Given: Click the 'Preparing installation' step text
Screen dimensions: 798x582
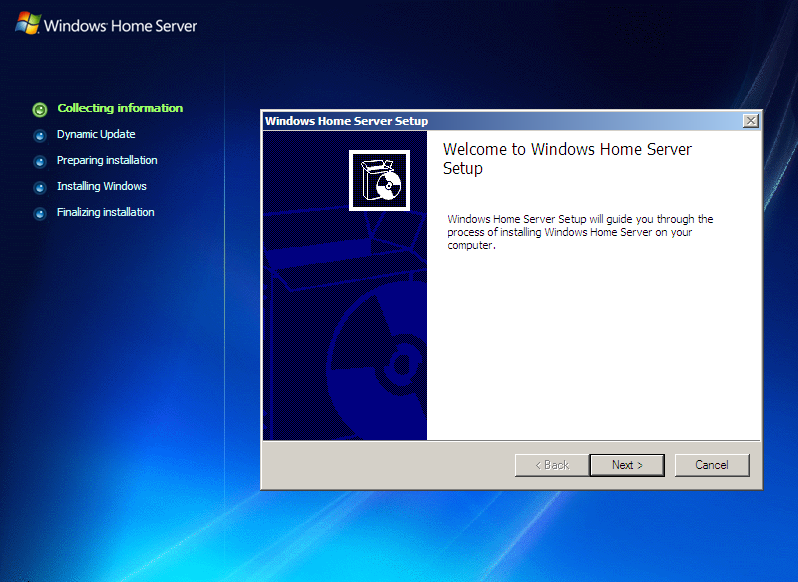Looking at the screenshot, I should pyautogui.click(x=107, y=160).
